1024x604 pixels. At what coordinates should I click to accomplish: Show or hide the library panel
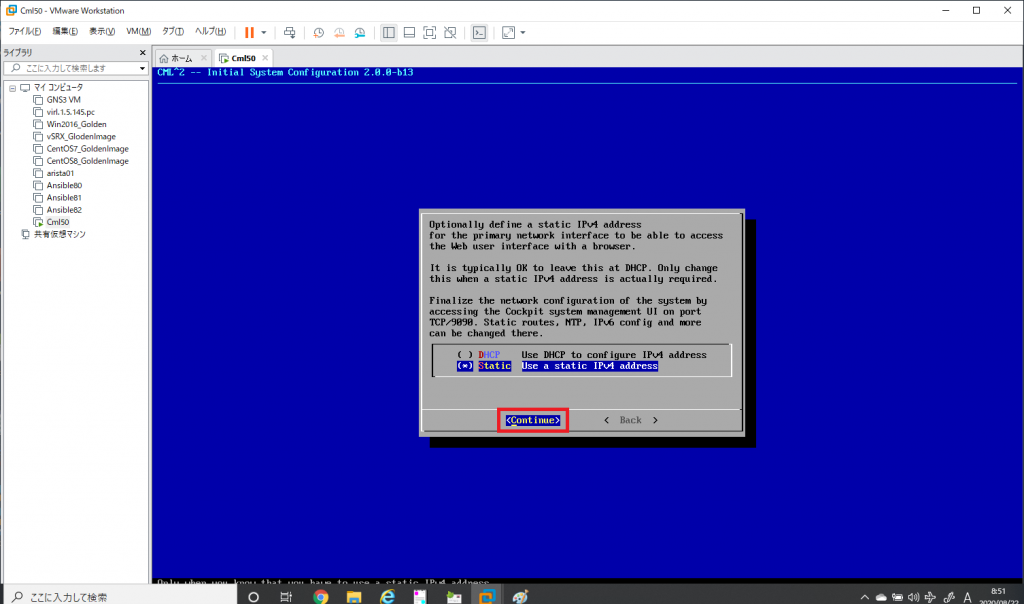click(x=388, y=32)
